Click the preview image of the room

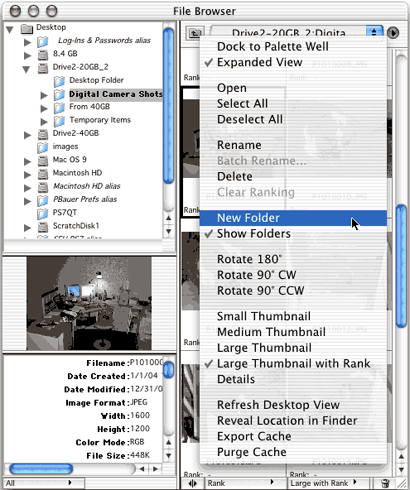[x=89, y=303]
